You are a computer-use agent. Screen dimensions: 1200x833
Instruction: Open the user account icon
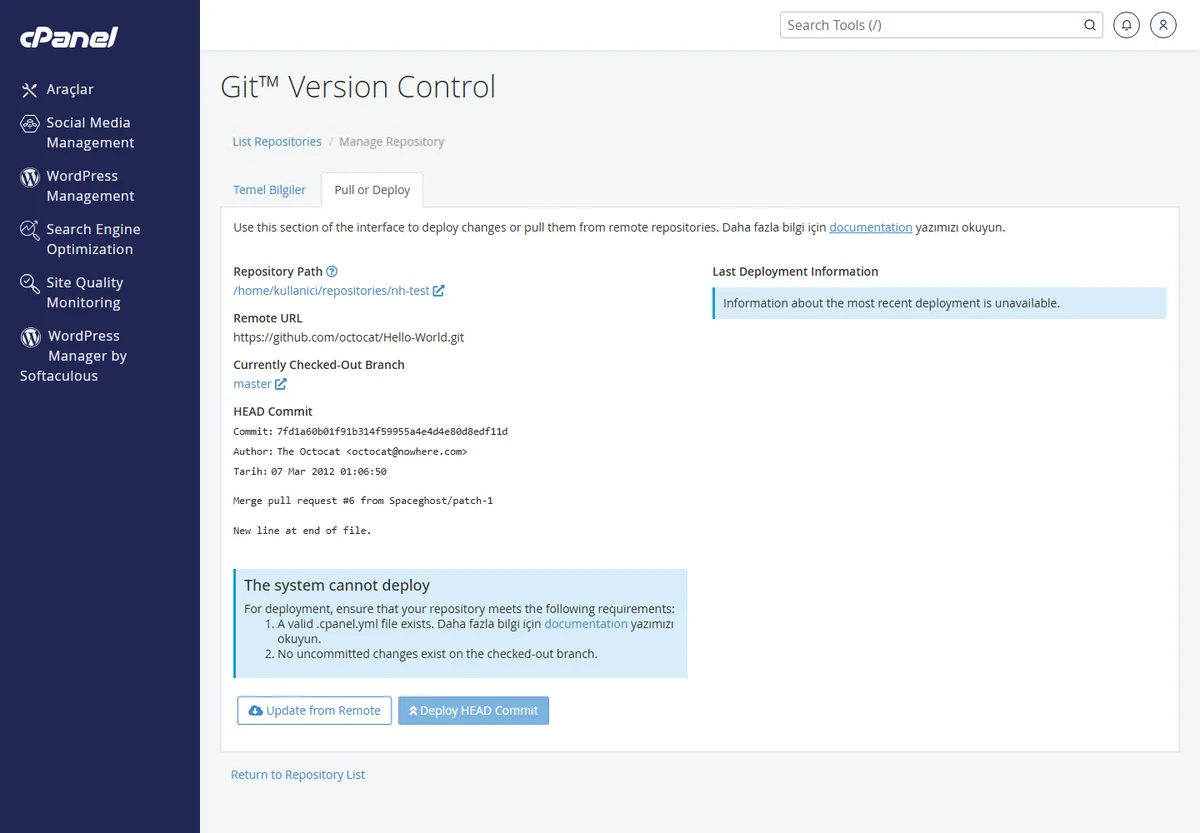coord(1163,25)
